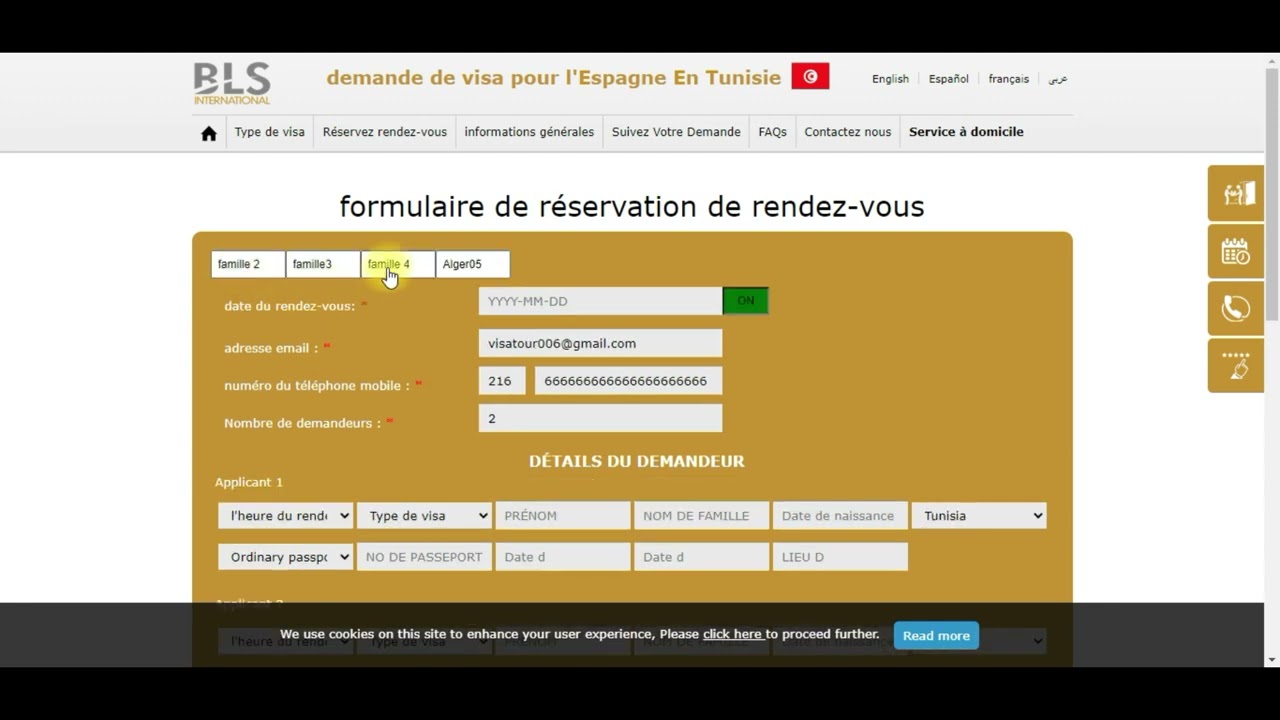This screenshot has width=1280, height=720.
Task: Open informations générales menu item
Action: pos(529,132)
